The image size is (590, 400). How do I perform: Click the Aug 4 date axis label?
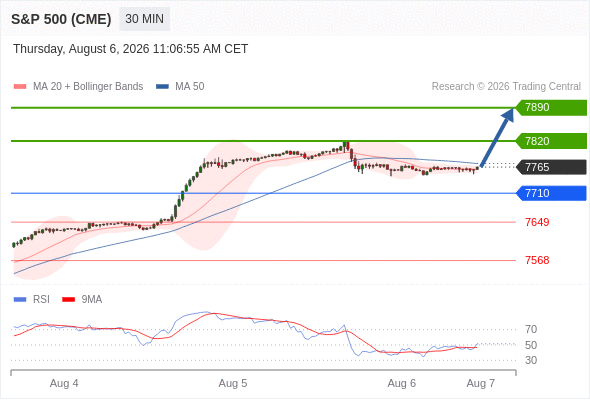tap(64, 383)
